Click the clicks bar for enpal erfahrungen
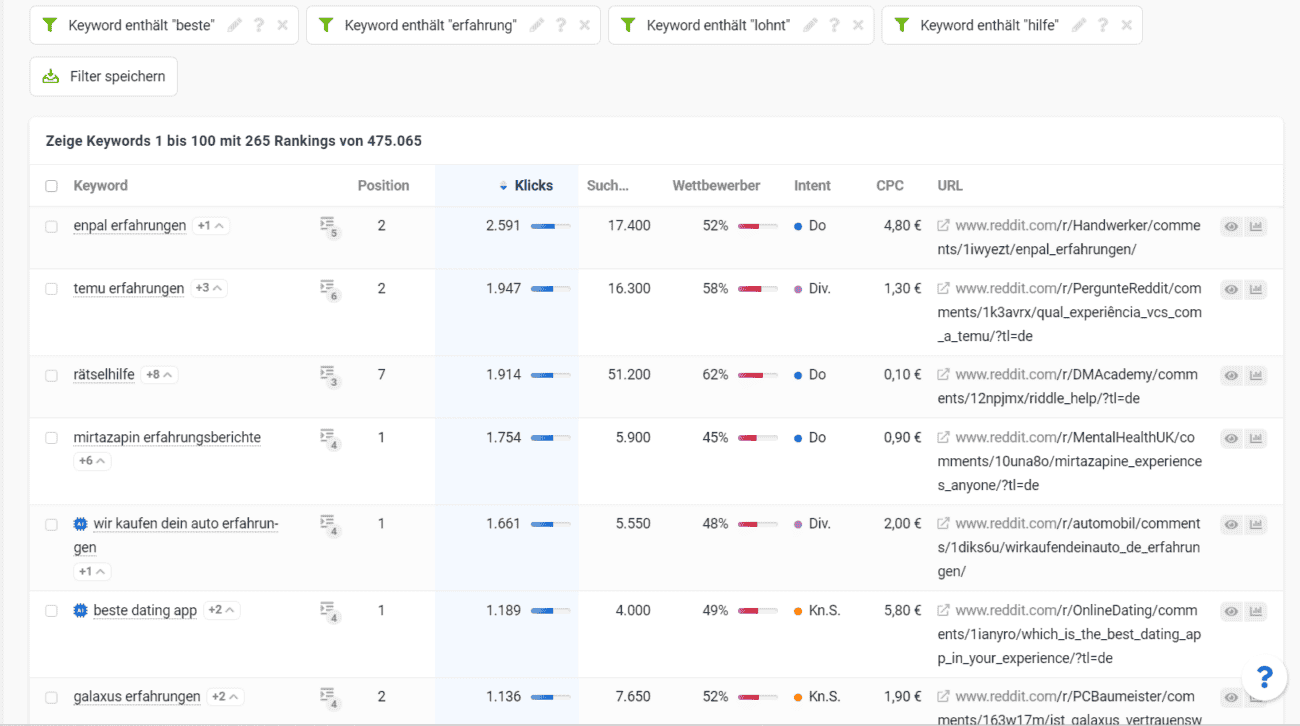The width and height of the screenshot is (1300, 726). [550, 227]
